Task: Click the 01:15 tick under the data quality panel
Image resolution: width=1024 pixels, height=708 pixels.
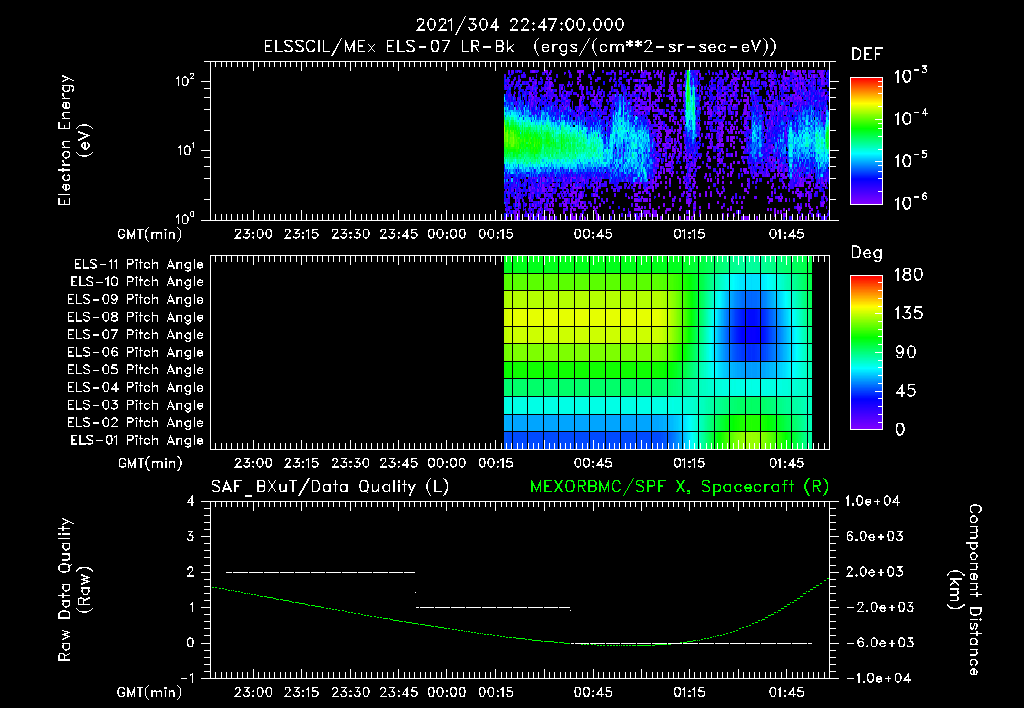Action: coord(690,692)
